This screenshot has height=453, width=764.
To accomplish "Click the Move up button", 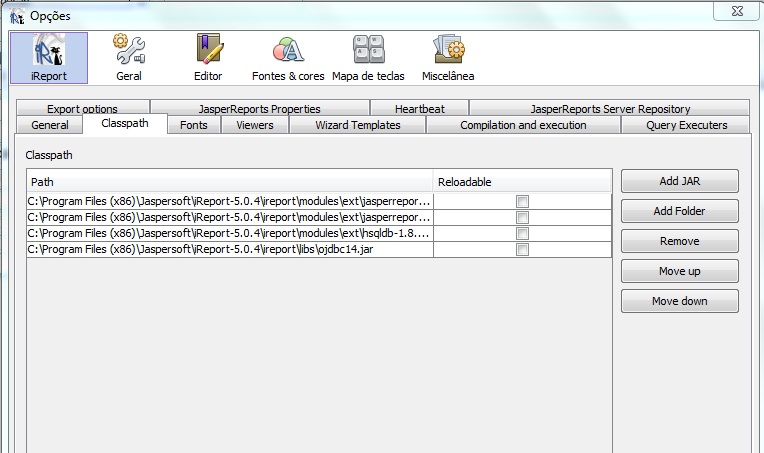I will pos(679,271).
